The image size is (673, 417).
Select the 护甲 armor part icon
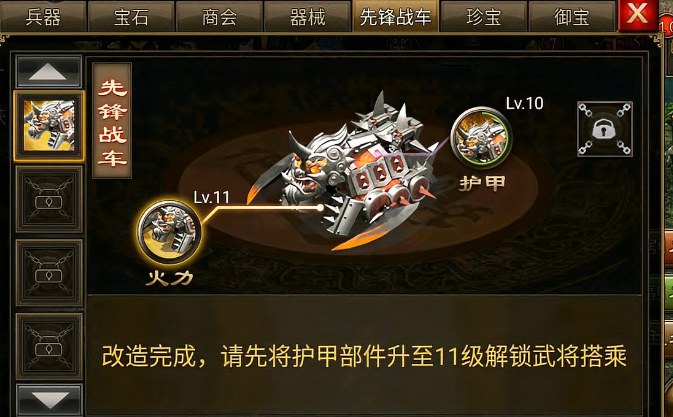(481, 138)
